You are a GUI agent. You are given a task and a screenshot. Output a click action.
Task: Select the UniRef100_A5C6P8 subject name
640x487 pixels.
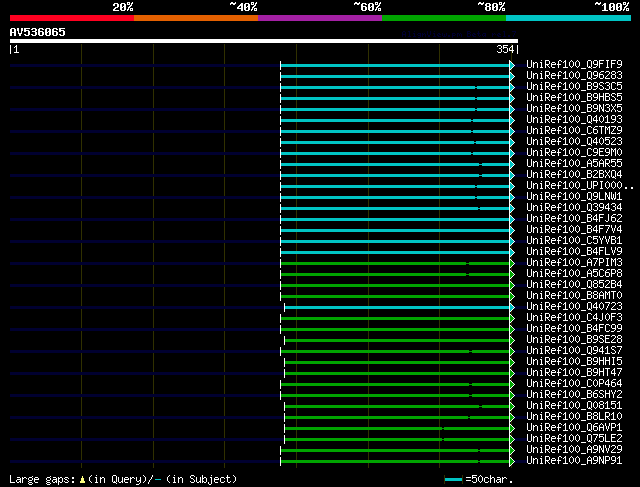click(x=574, y=274)
